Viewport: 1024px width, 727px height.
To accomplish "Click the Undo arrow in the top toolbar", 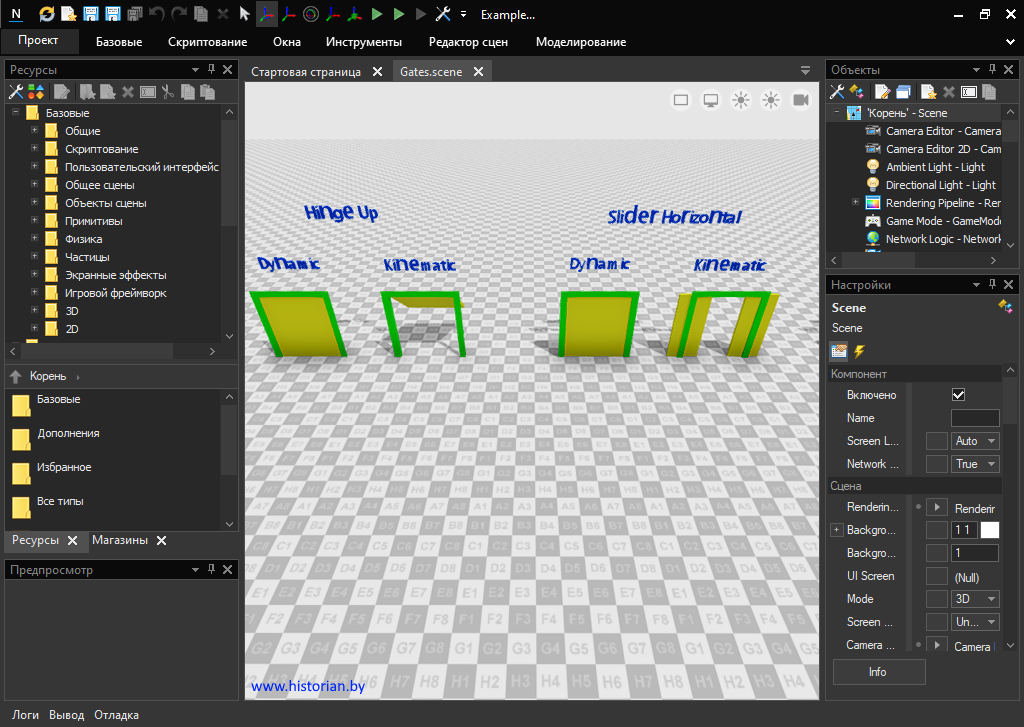I will (156, 15).
